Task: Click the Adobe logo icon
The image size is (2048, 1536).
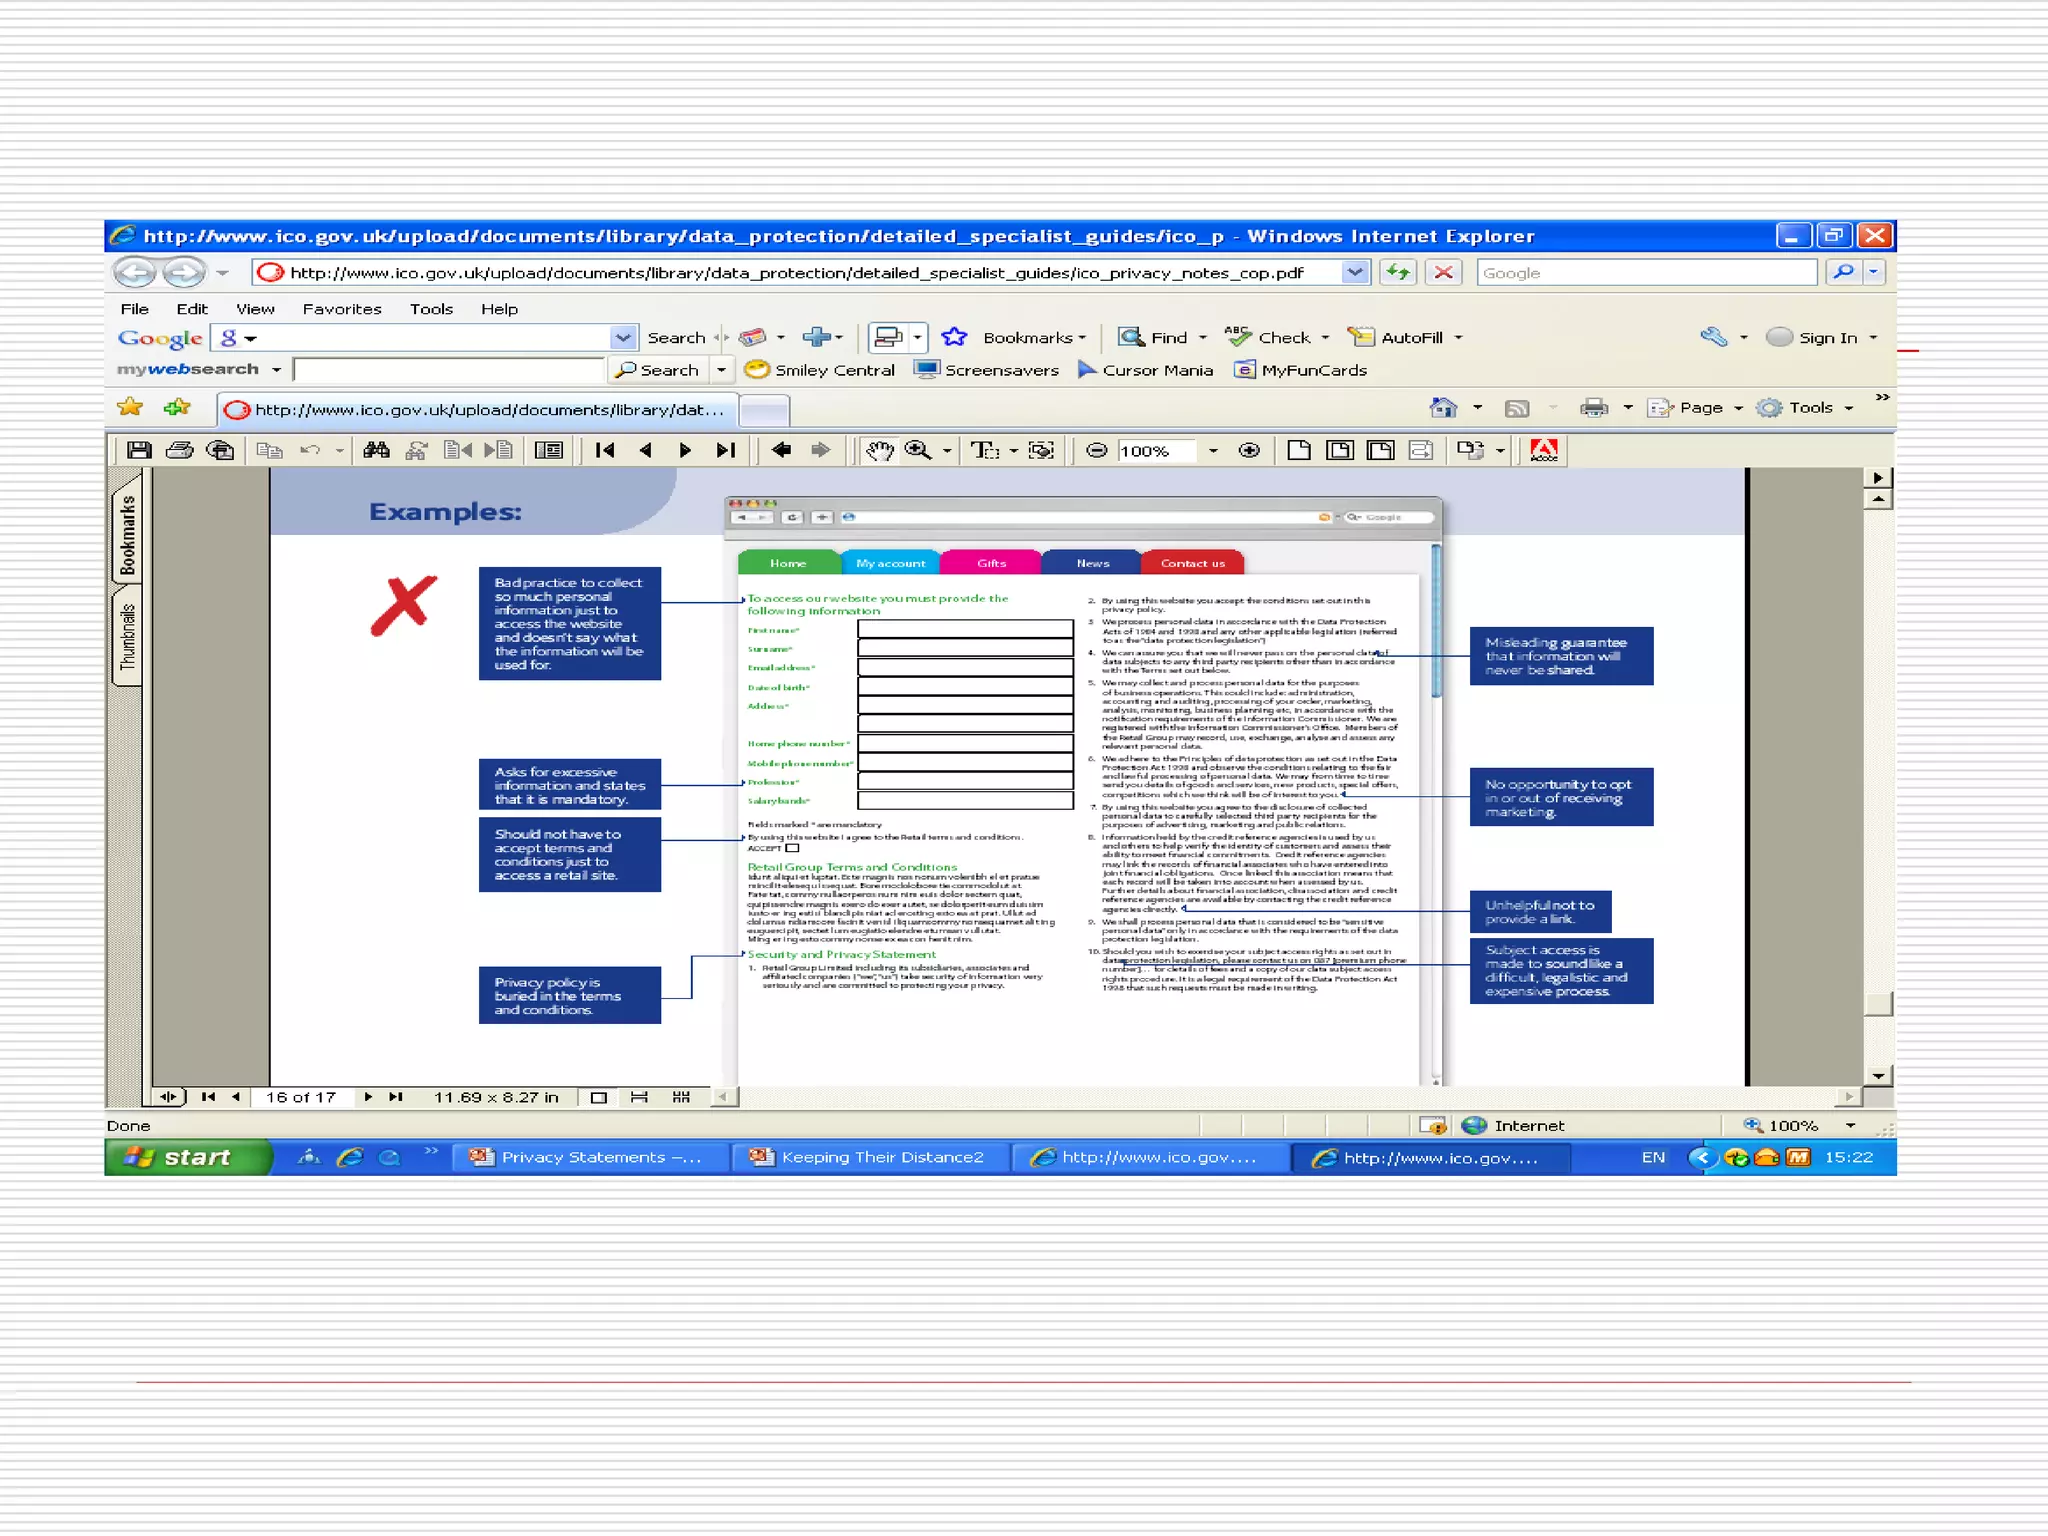Action: click(x=1543, y=450)
